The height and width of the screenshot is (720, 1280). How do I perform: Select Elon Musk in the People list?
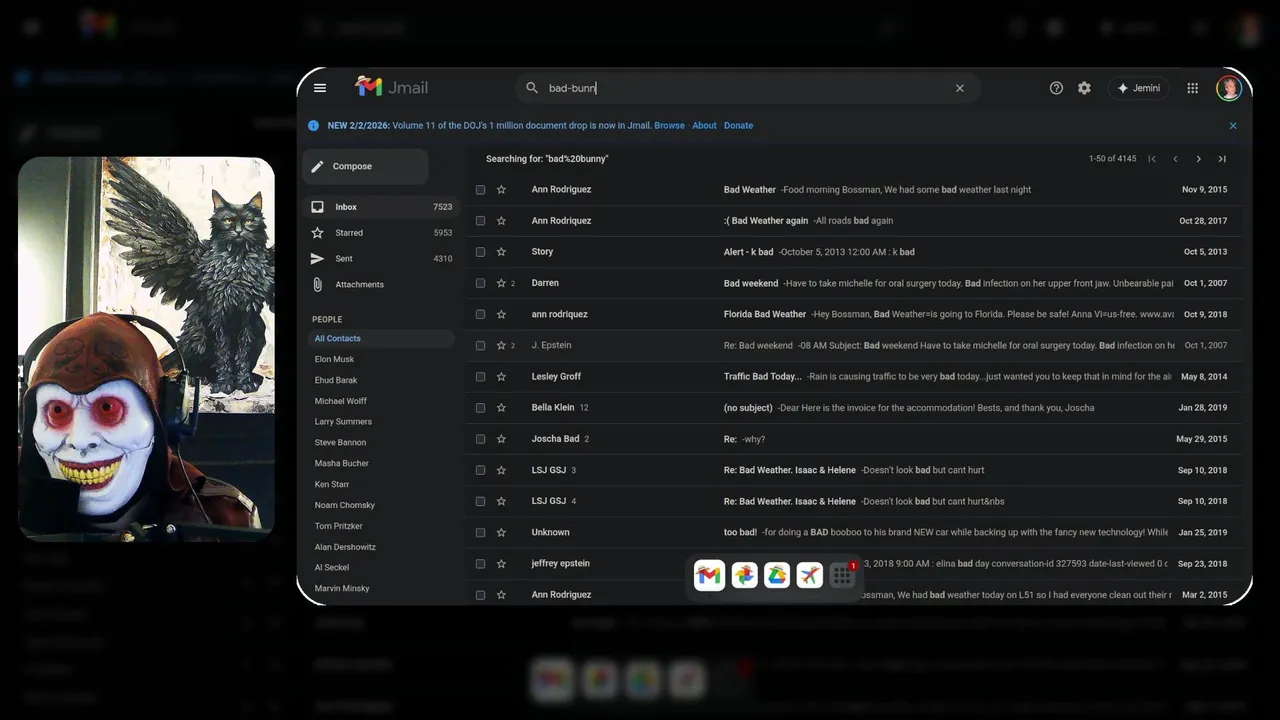click(x=334, y=360)
